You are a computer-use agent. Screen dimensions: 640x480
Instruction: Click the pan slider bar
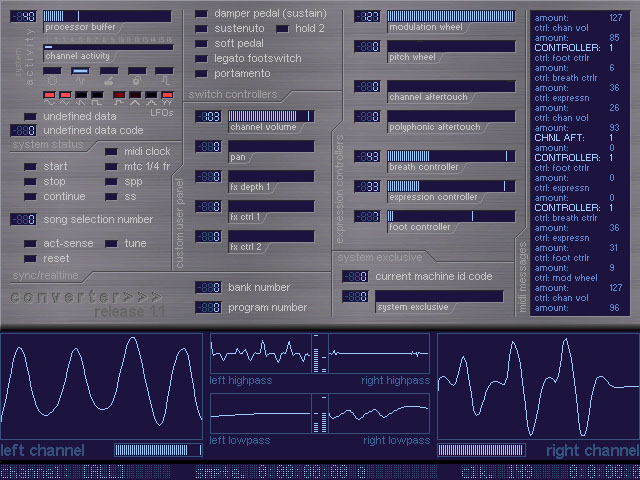pos(271,146)
